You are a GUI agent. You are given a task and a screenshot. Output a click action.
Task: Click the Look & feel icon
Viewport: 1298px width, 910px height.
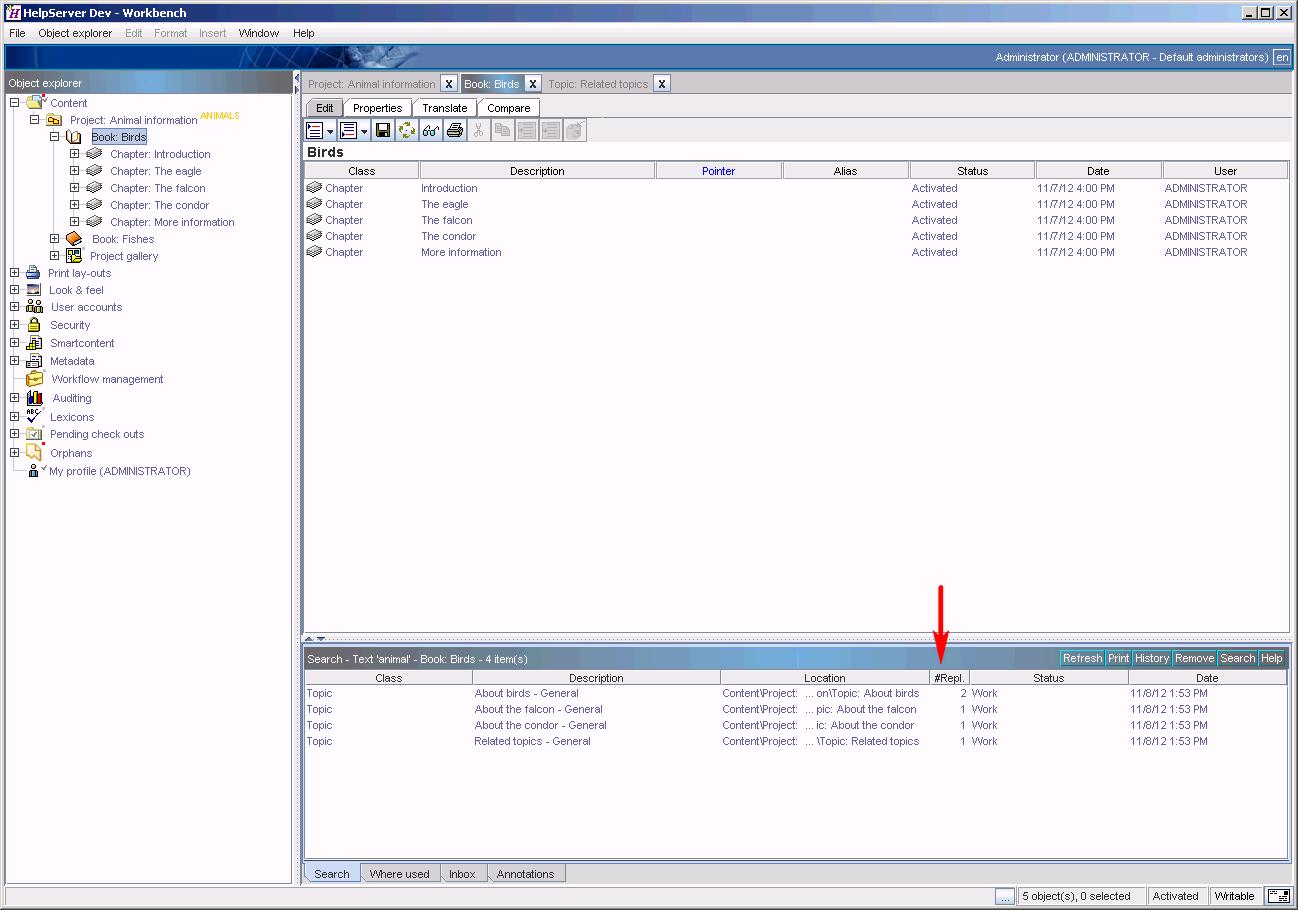33,290
